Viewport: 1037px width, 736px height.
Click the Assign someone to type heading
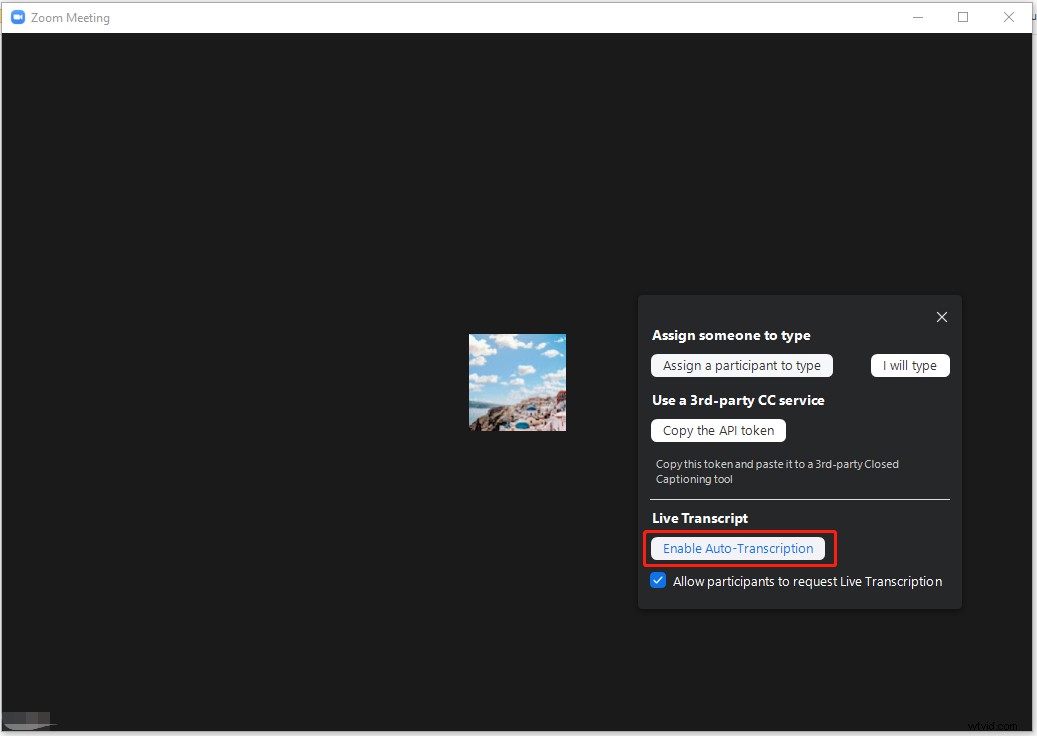731,335
